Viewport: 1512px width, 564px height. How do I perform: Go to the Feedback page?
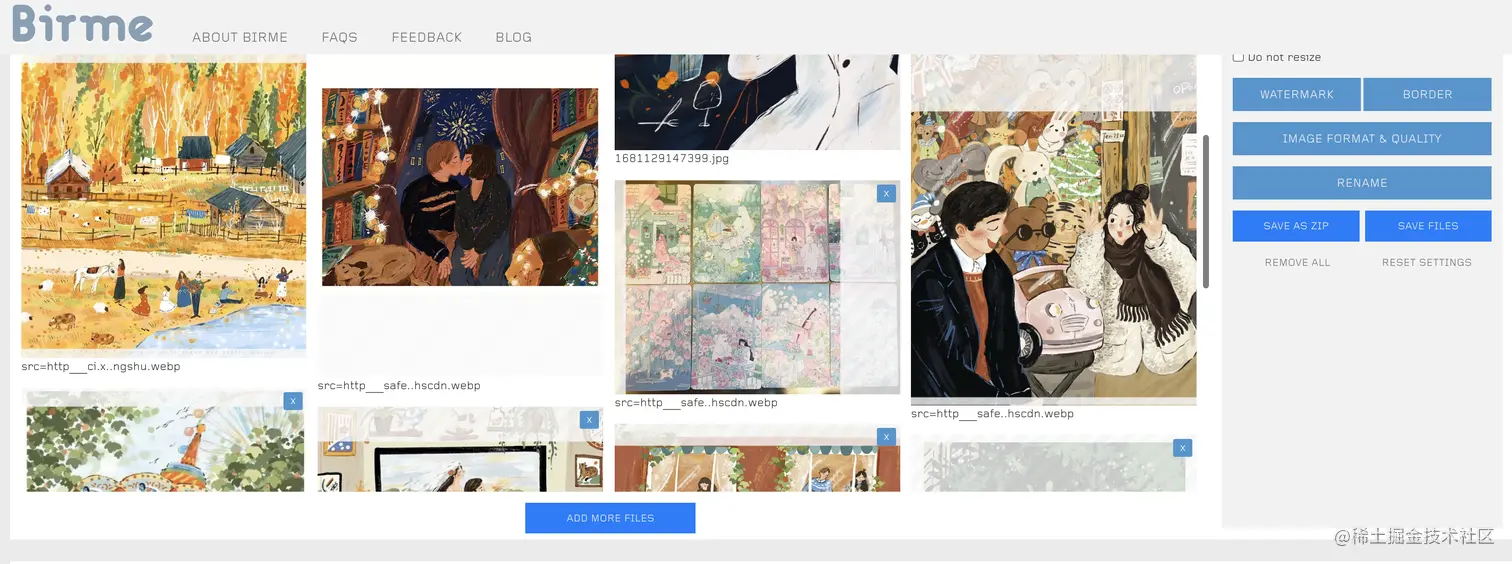click(x=427, y=37)
